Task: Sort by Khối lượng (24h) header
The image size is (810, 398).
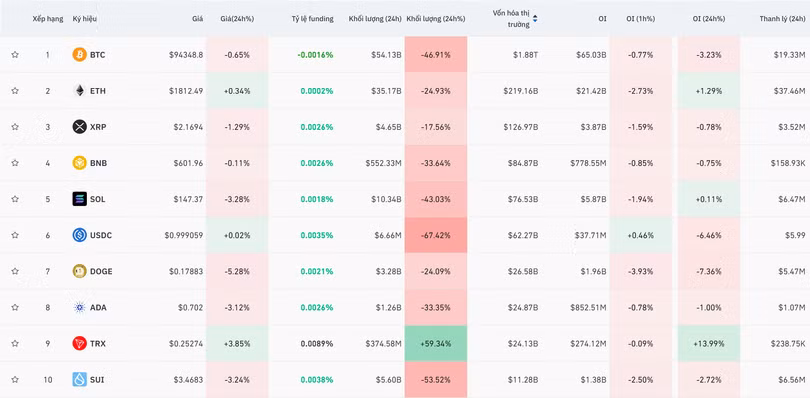Action: coord(375,19)
